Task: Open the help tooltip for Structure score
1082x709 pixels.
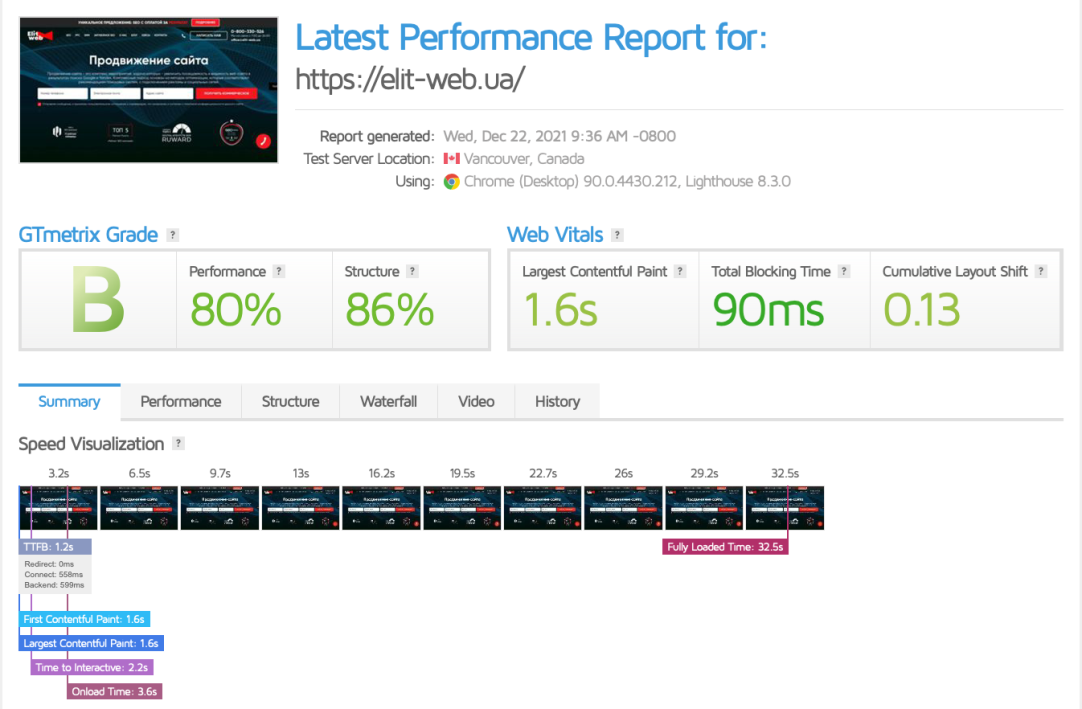Action: 412,271
